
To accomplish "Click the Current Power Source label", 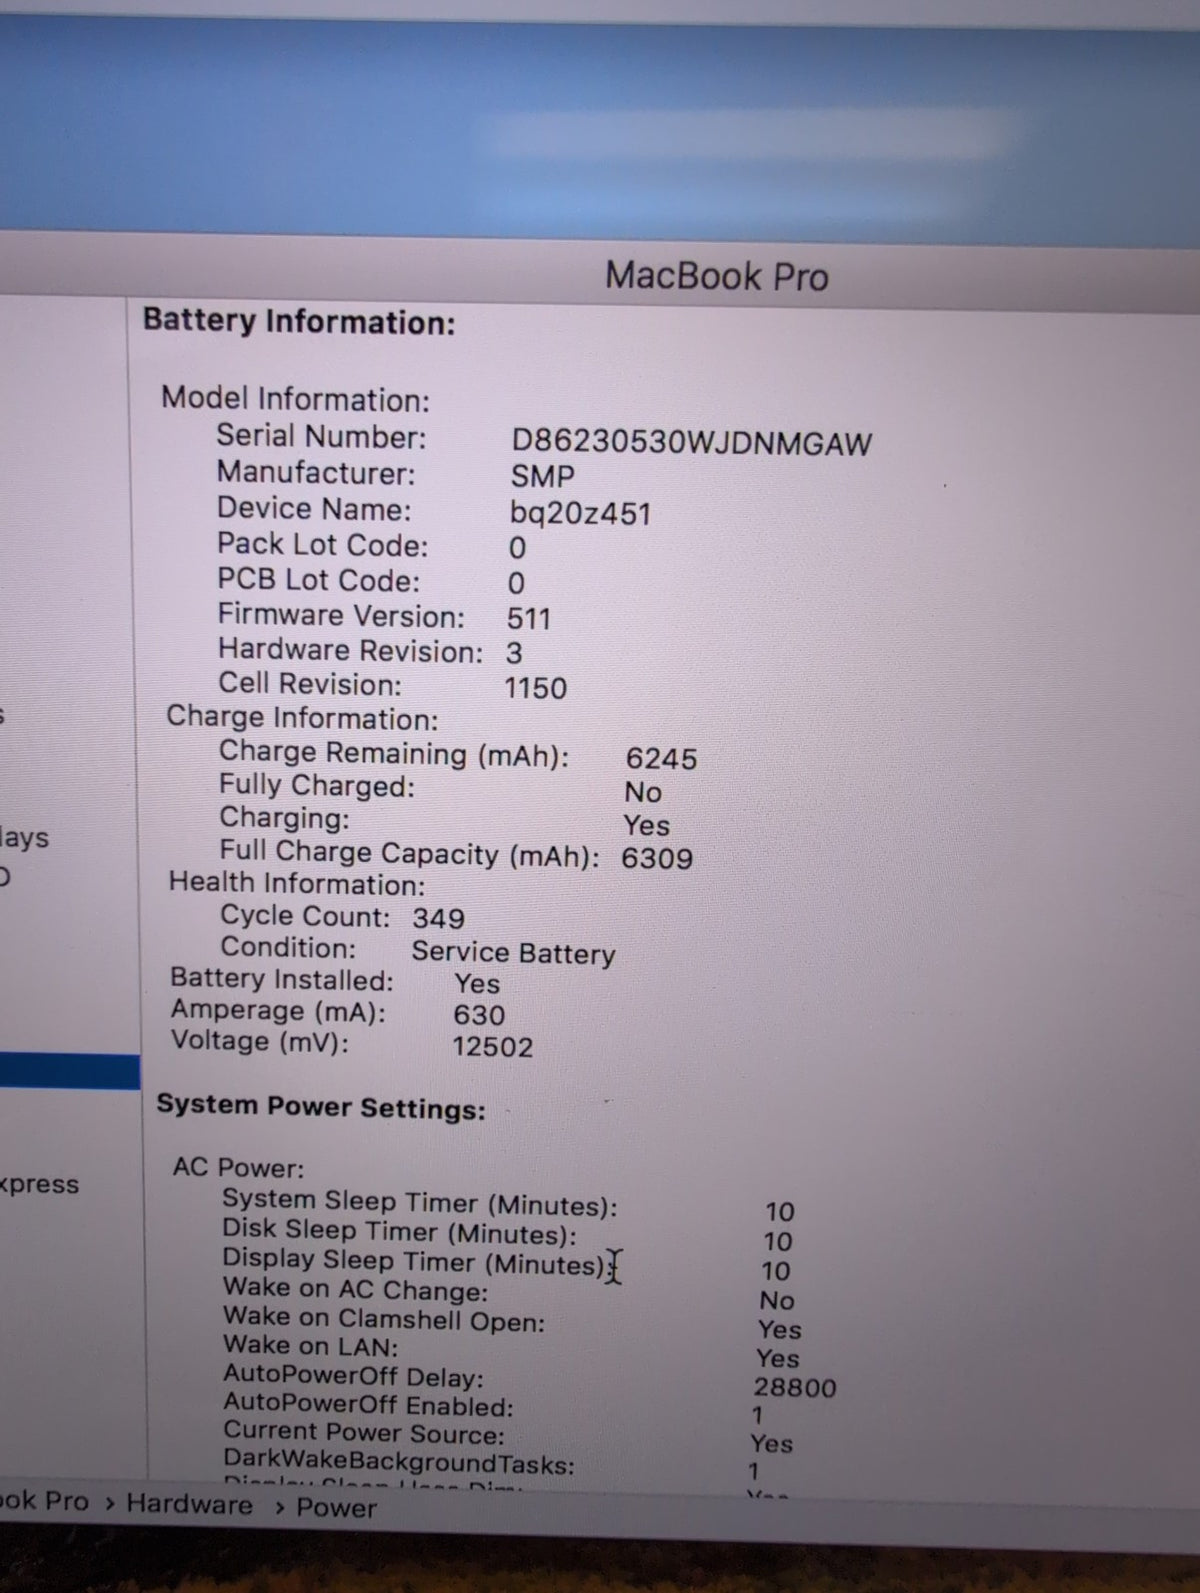I will tap(364, 1433).
